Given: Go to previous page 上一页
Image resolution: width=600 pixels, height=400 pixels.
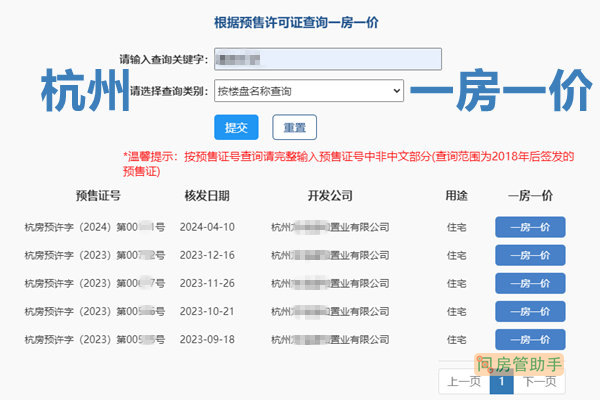Looking at the screenshot, I should tap(464, 381).
